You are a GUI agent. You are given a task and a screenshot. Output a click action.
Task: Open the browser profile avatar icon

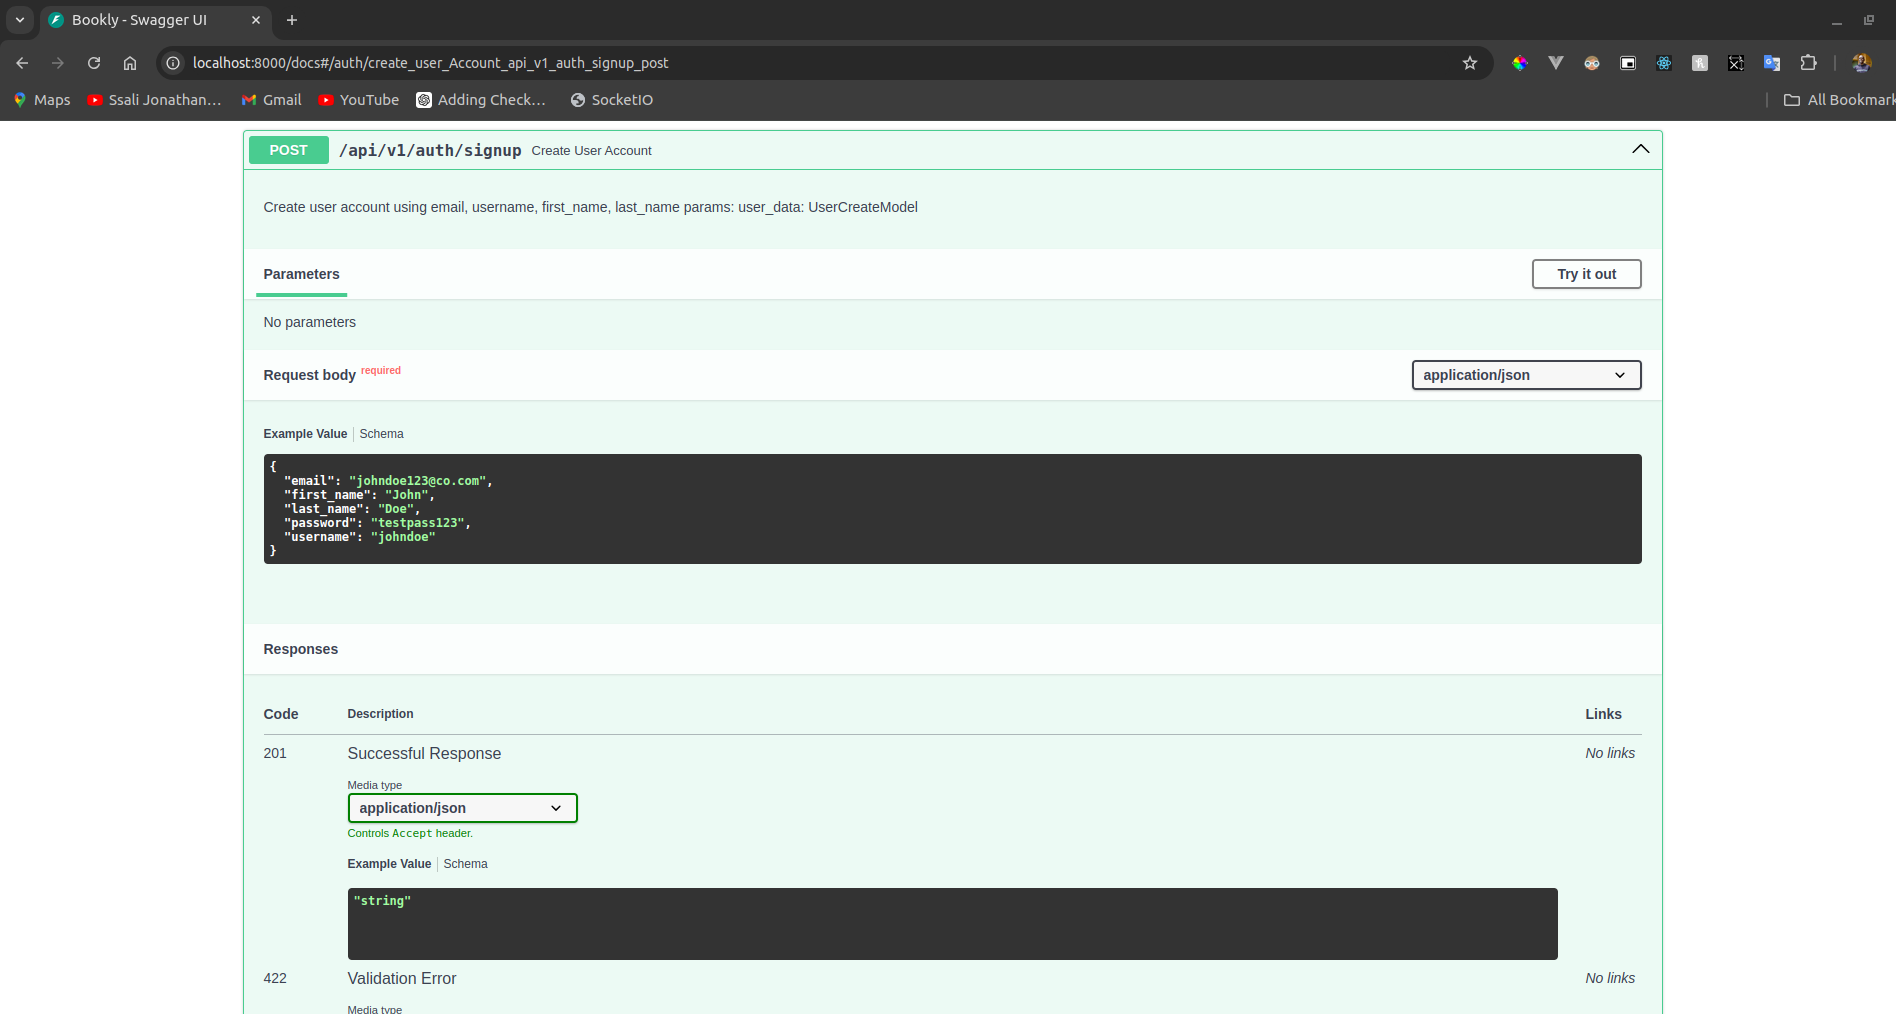coord(1861,63)
